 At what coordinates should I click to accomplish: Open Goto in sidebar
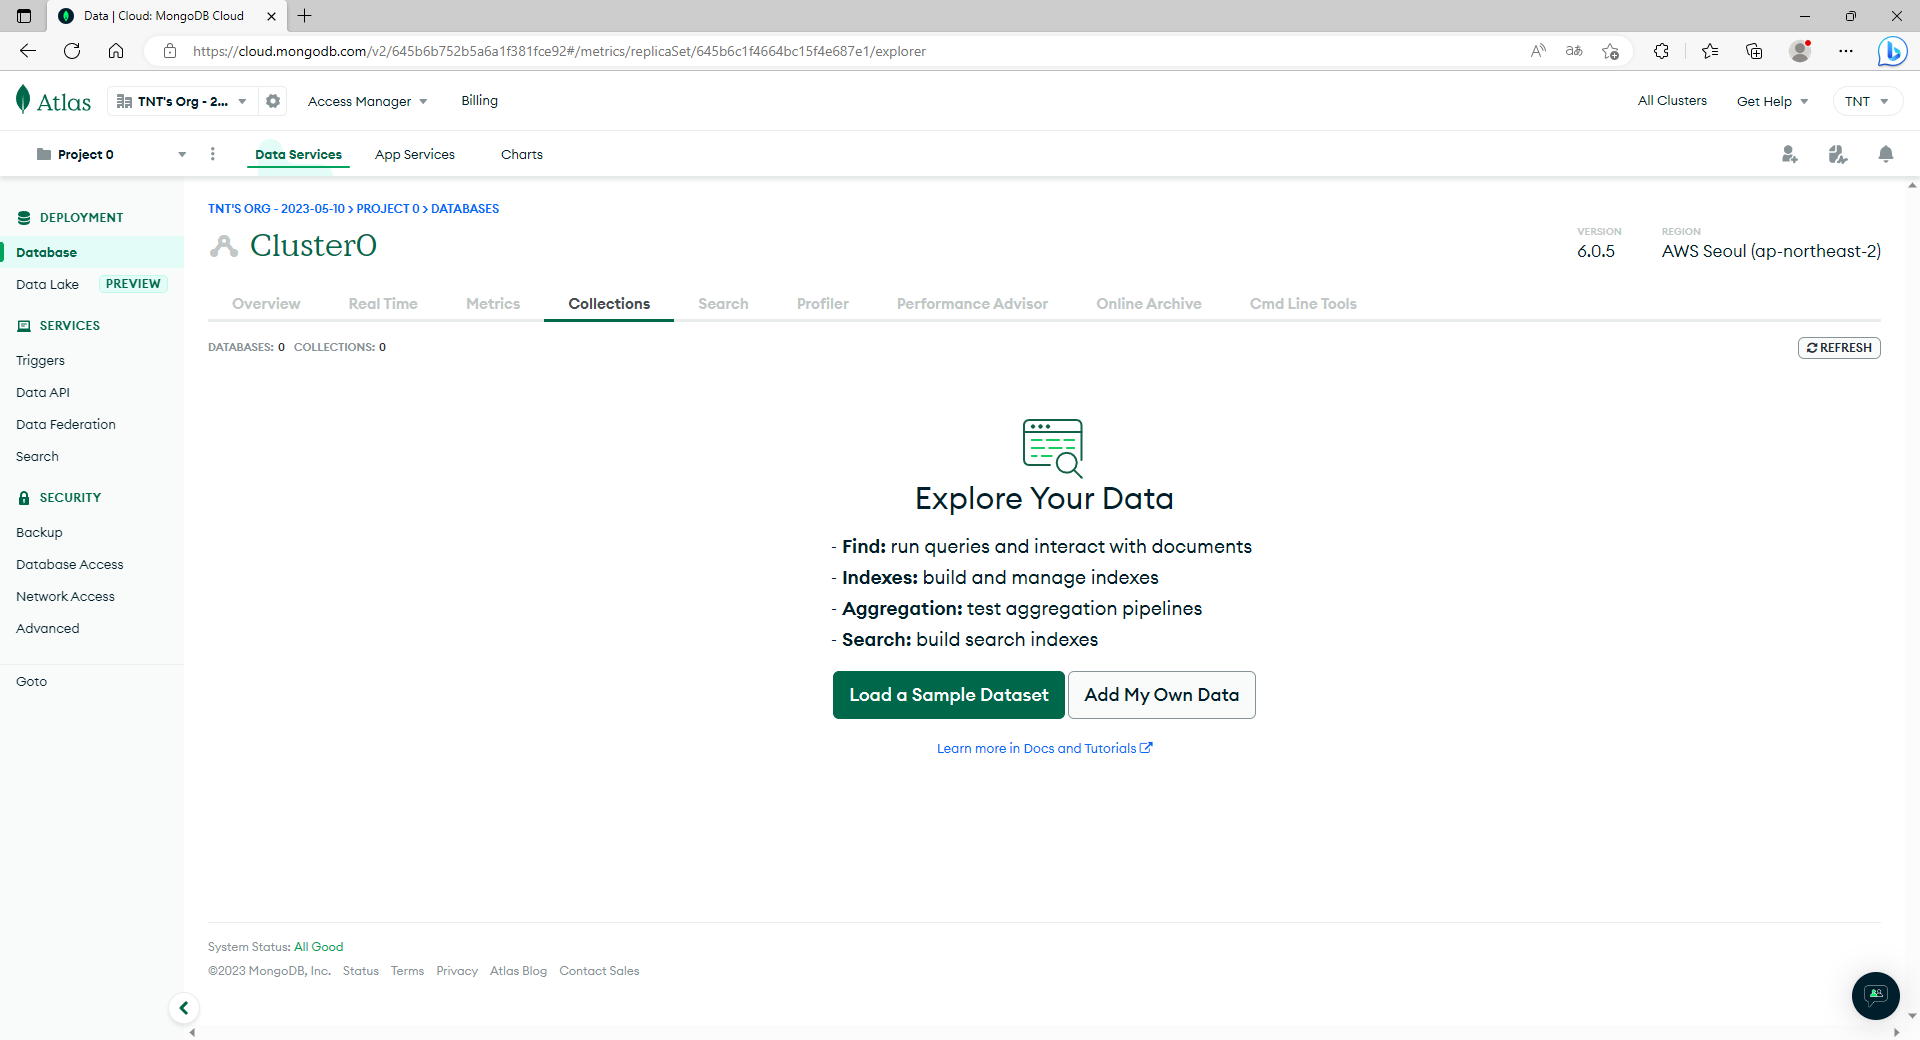coord(31,681)
